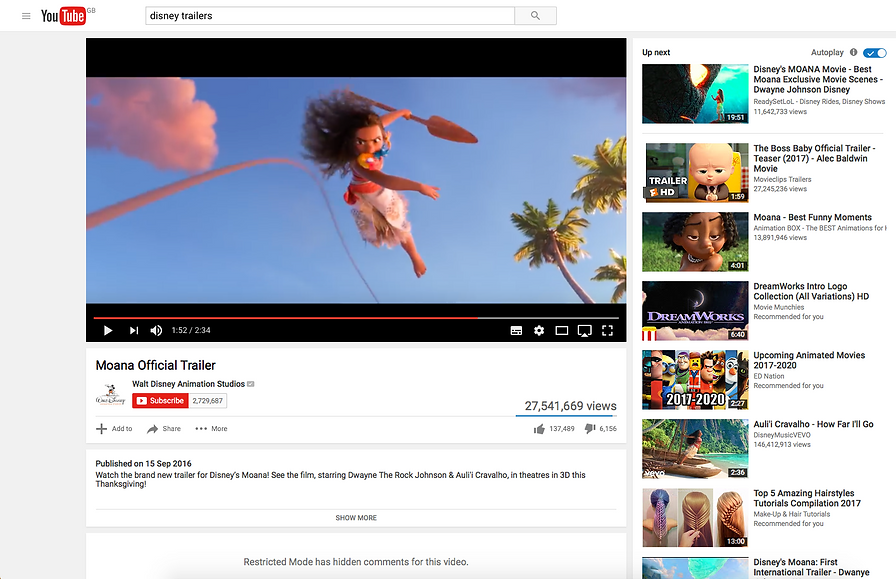Open Walt Disney Animation Studios channel name

[x=188, y=384]
